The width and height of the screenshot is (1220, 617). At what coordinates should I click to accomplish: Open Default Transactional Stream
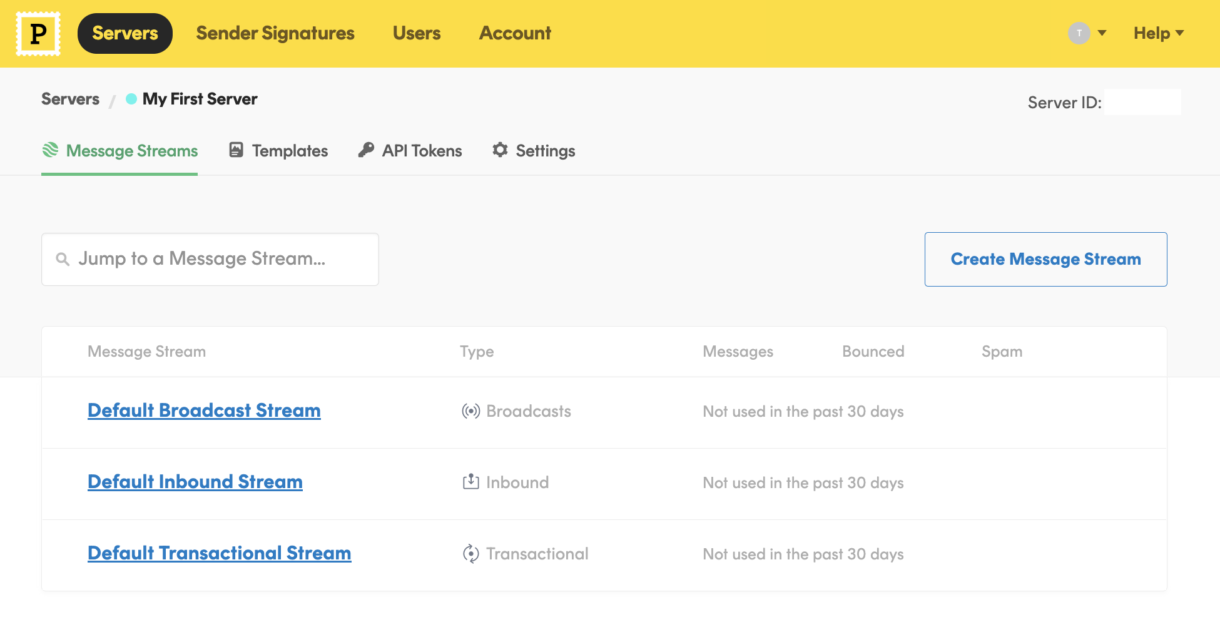tap(219, 553)
